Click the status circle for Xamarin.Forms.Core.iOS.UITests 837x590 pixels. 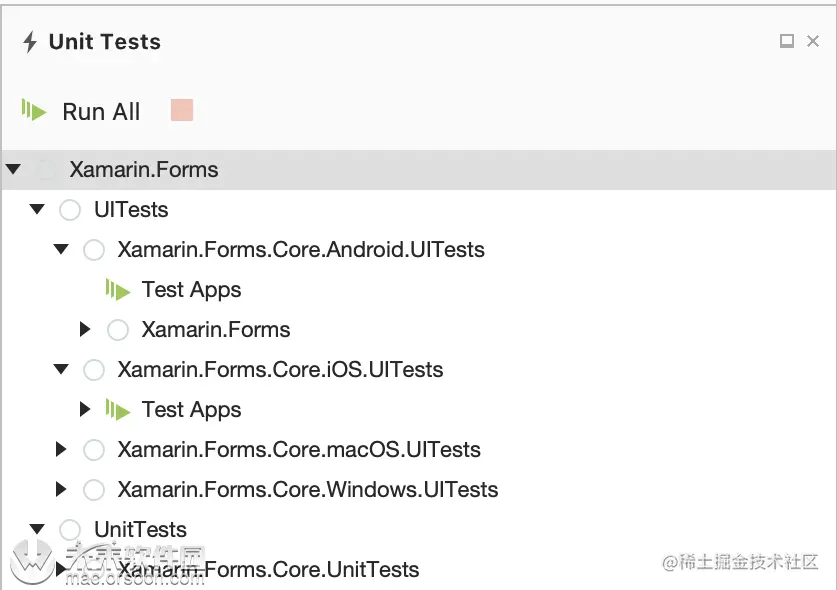click(x=94, y=370)
